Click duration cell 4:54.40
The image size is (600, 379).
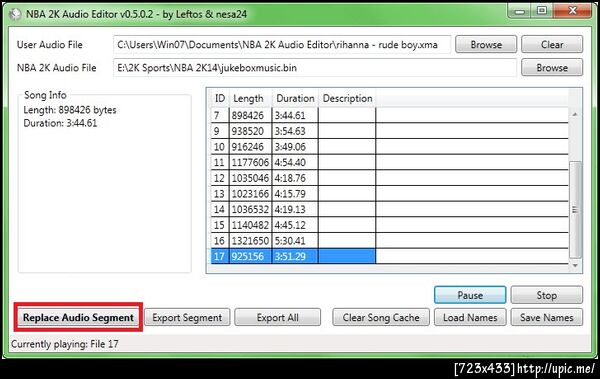click(295, 162)
